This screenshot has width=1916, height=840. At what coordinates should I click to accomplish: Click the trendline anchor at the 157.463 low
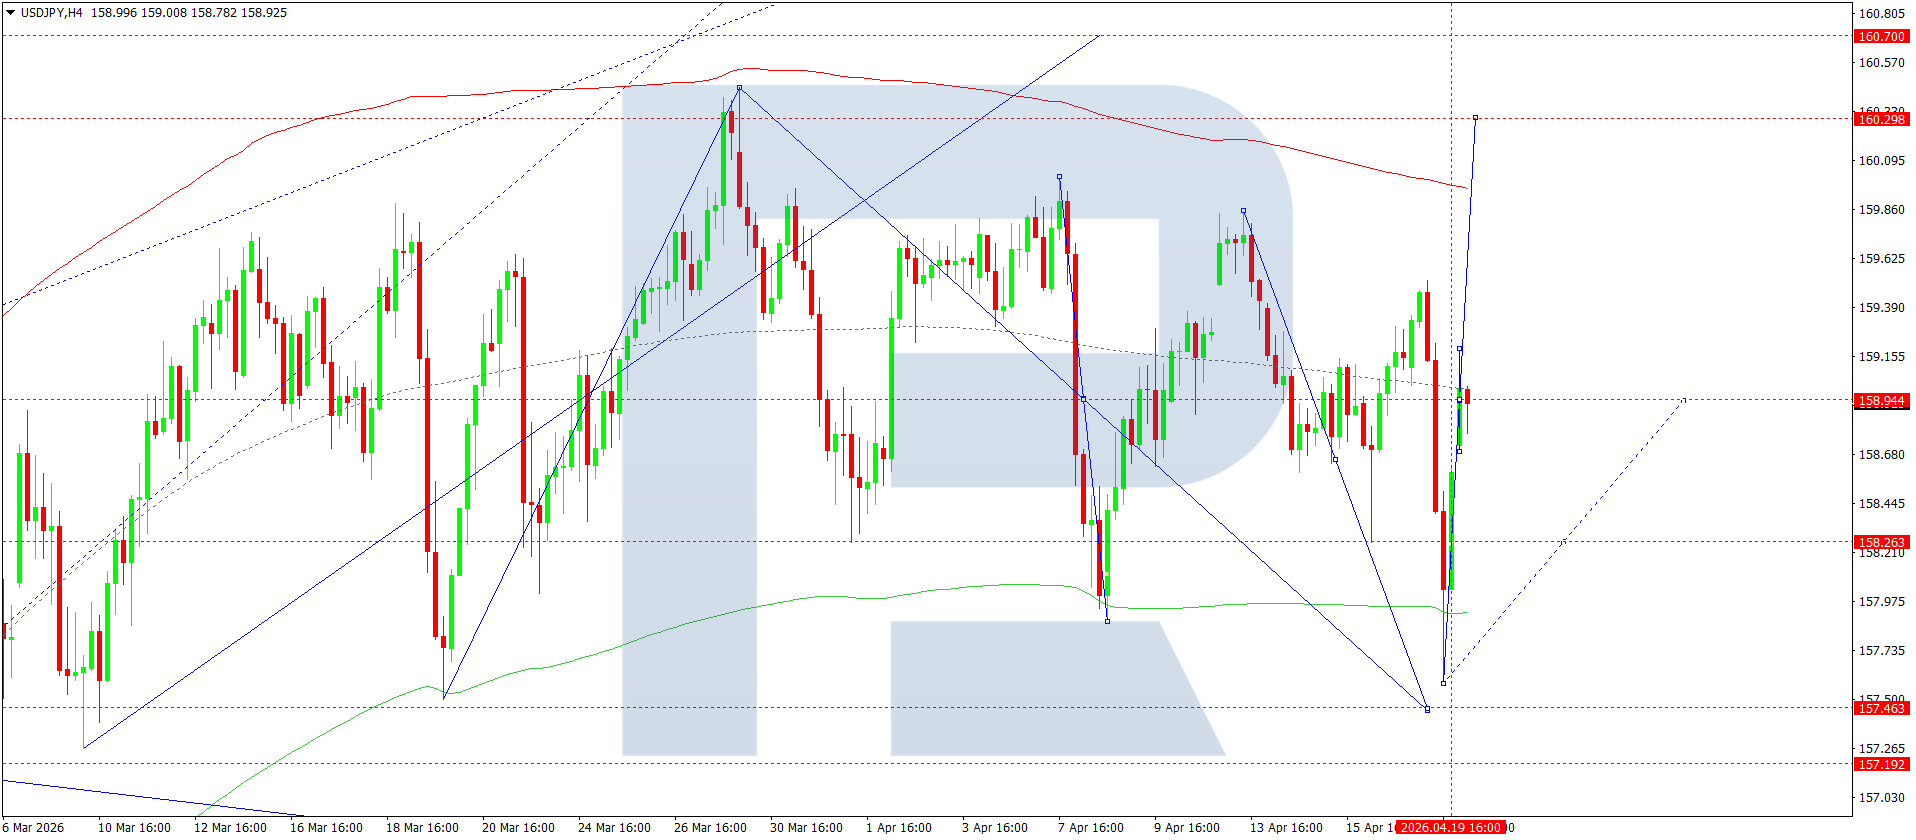pos(1427,709)
